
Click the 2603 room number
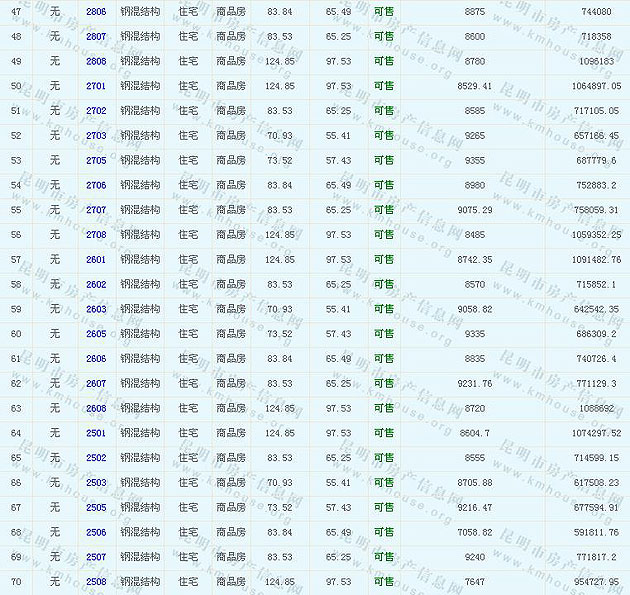[x=96, y=309]
